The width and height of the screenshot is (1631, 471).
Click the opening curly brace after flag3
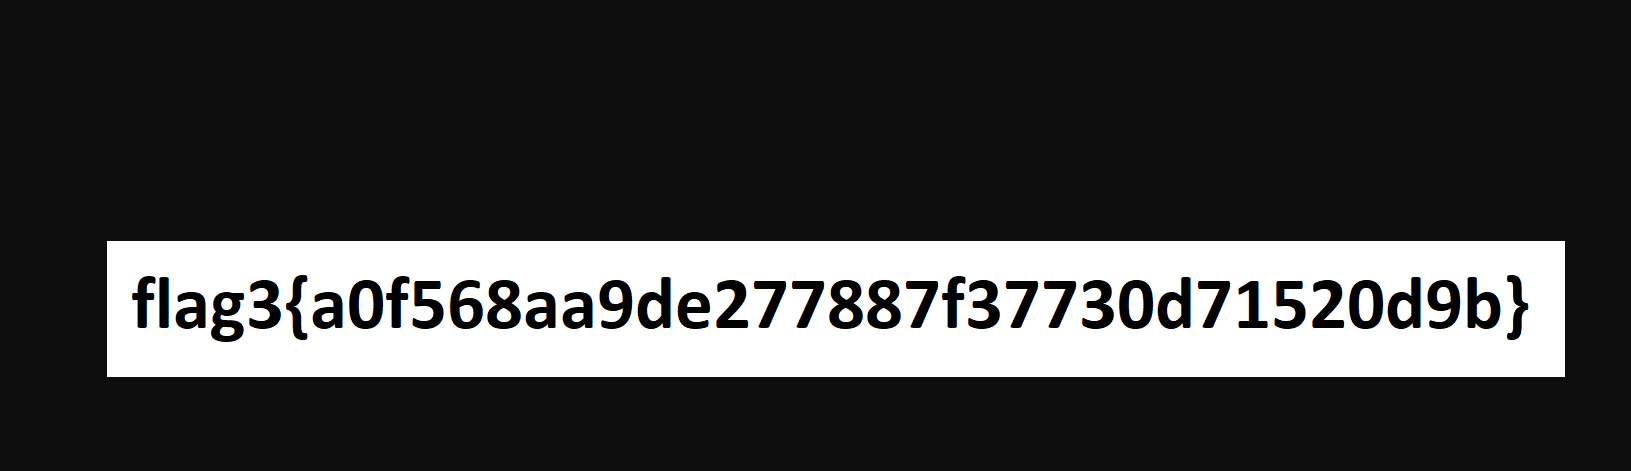(298, 310)
